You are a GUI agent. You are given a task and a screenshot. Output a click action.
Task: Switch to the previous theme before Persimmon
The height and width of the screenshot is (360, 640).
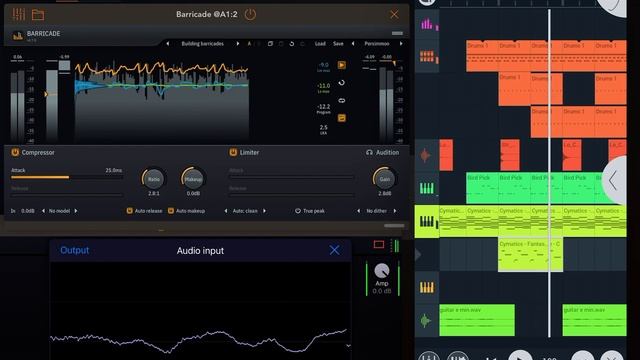[353, 44]
